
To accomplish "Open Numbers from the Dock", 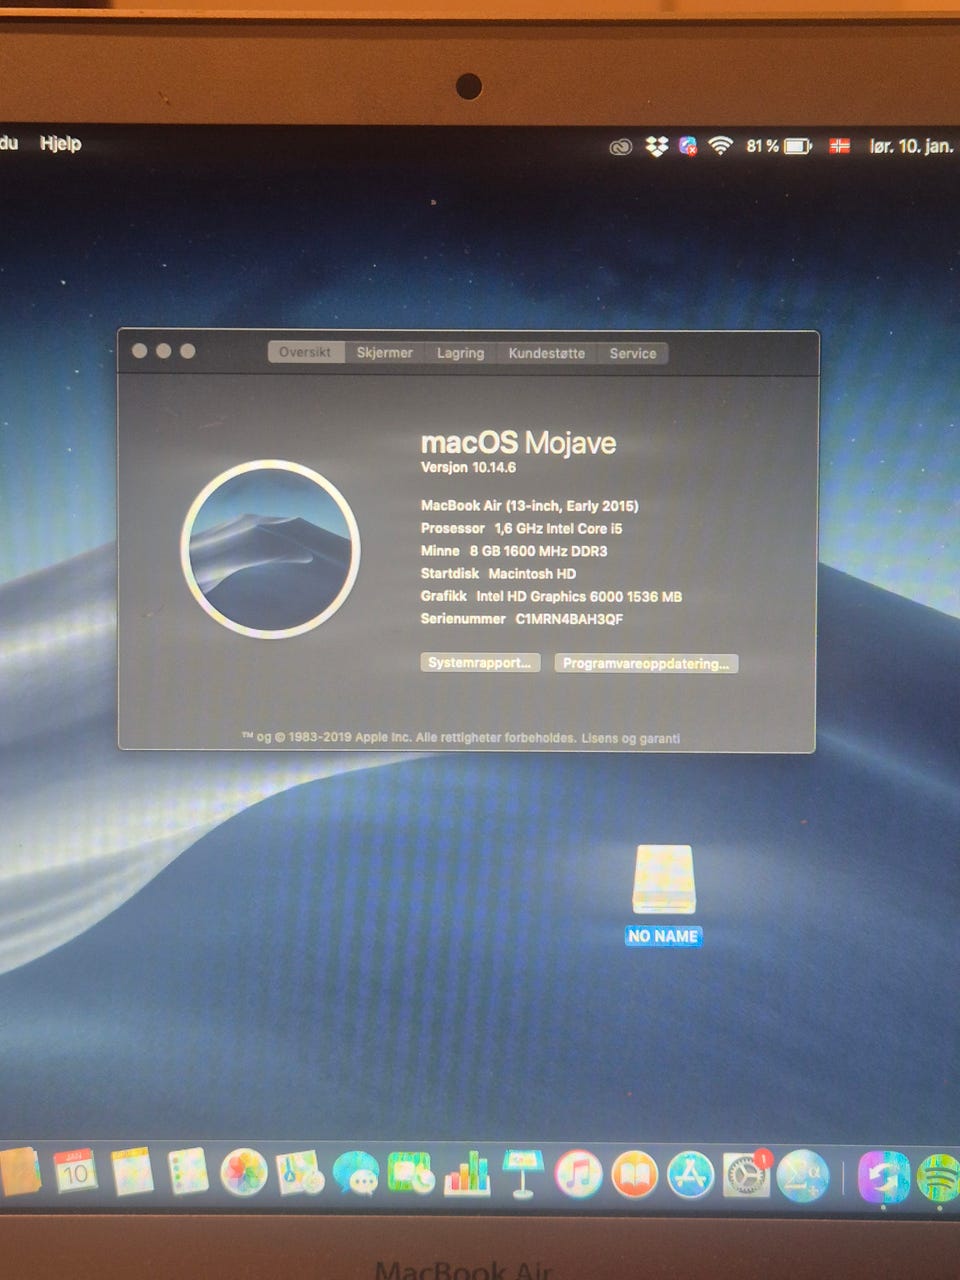I will pyautogui.click(x=467, y=1174).
